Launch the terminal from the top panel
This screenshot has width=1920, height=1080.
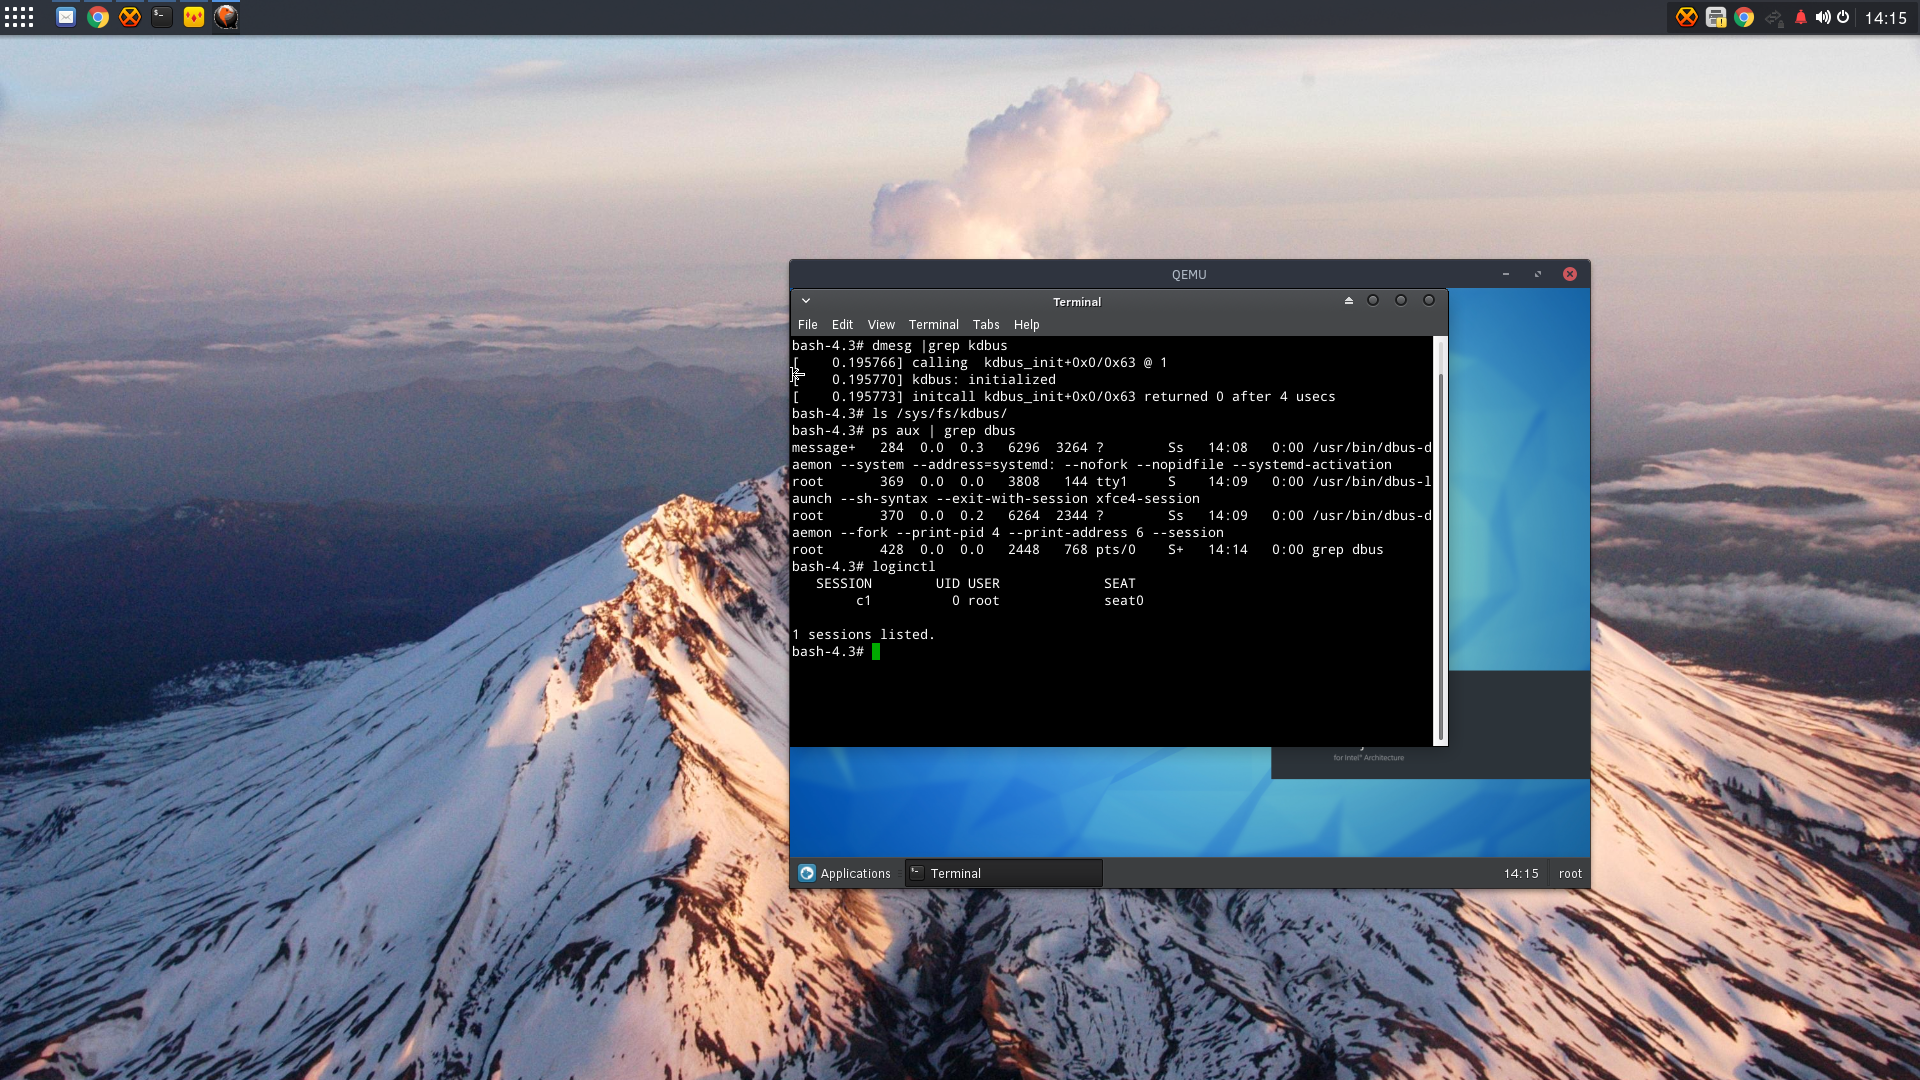(162, 17)
